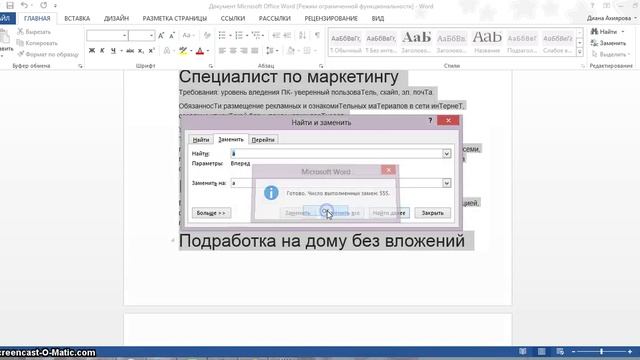The height and width of the screenshot is (360, 640).
Task: Click the Line Spacing icon
Action: [x=270, y=51]
